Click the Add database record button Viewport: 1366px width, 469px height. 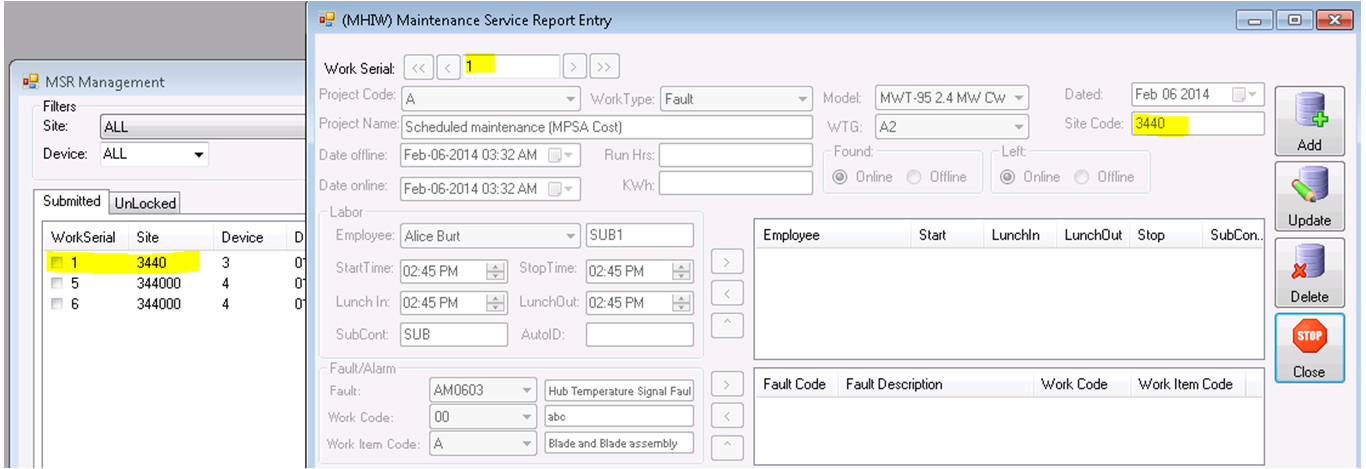click(x=1309, y=120)
